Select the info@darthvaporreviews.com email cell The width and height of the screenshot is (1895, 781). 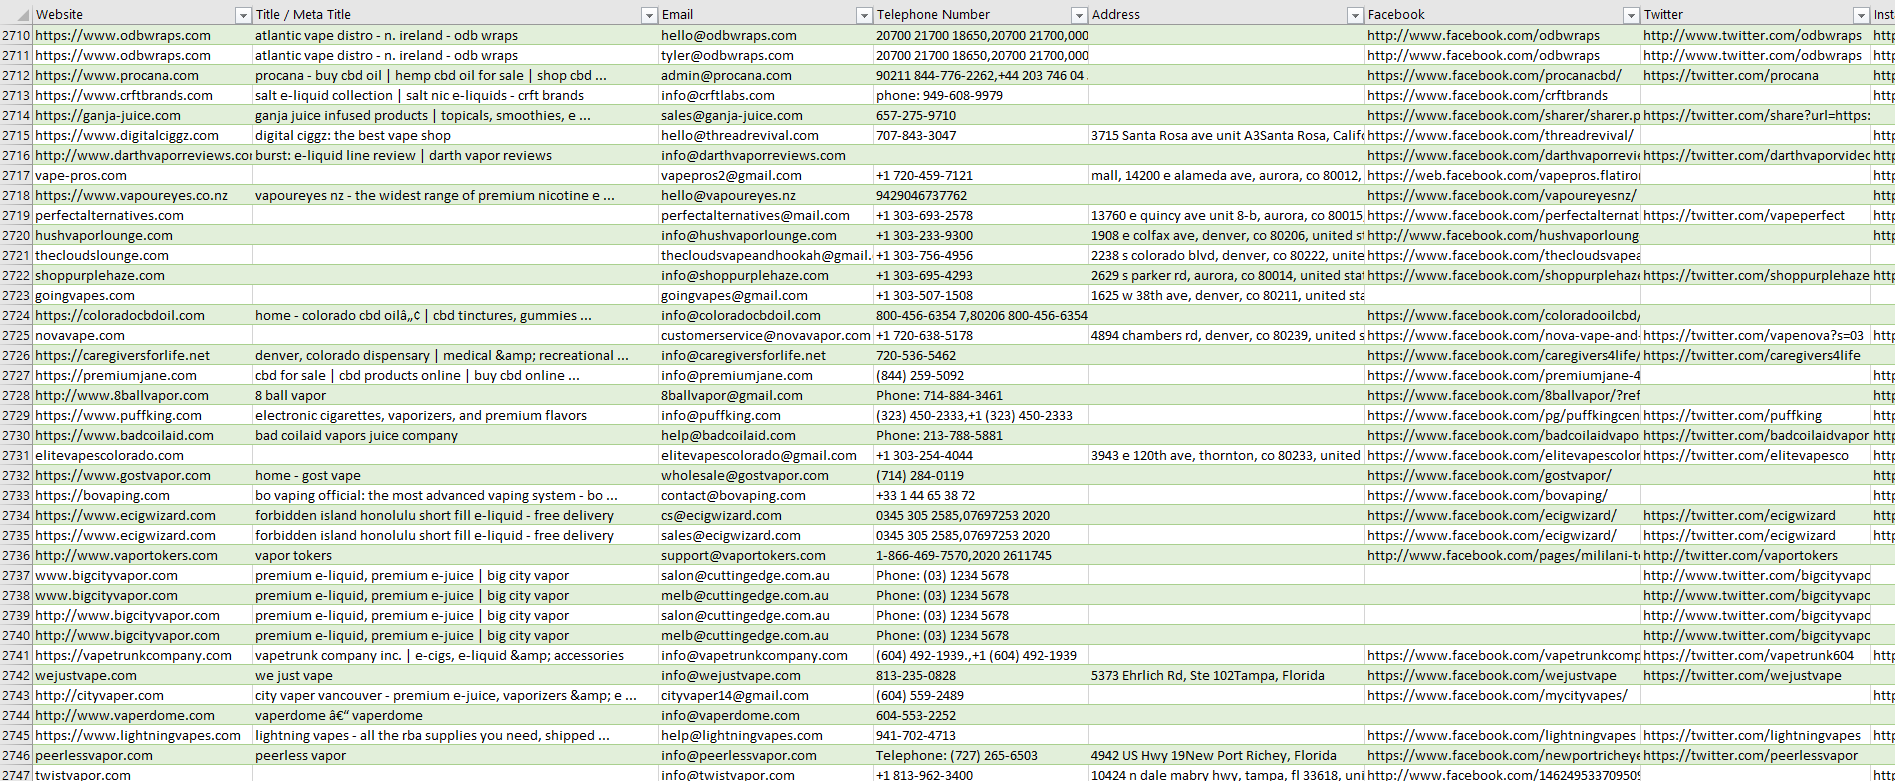(765, 155)
